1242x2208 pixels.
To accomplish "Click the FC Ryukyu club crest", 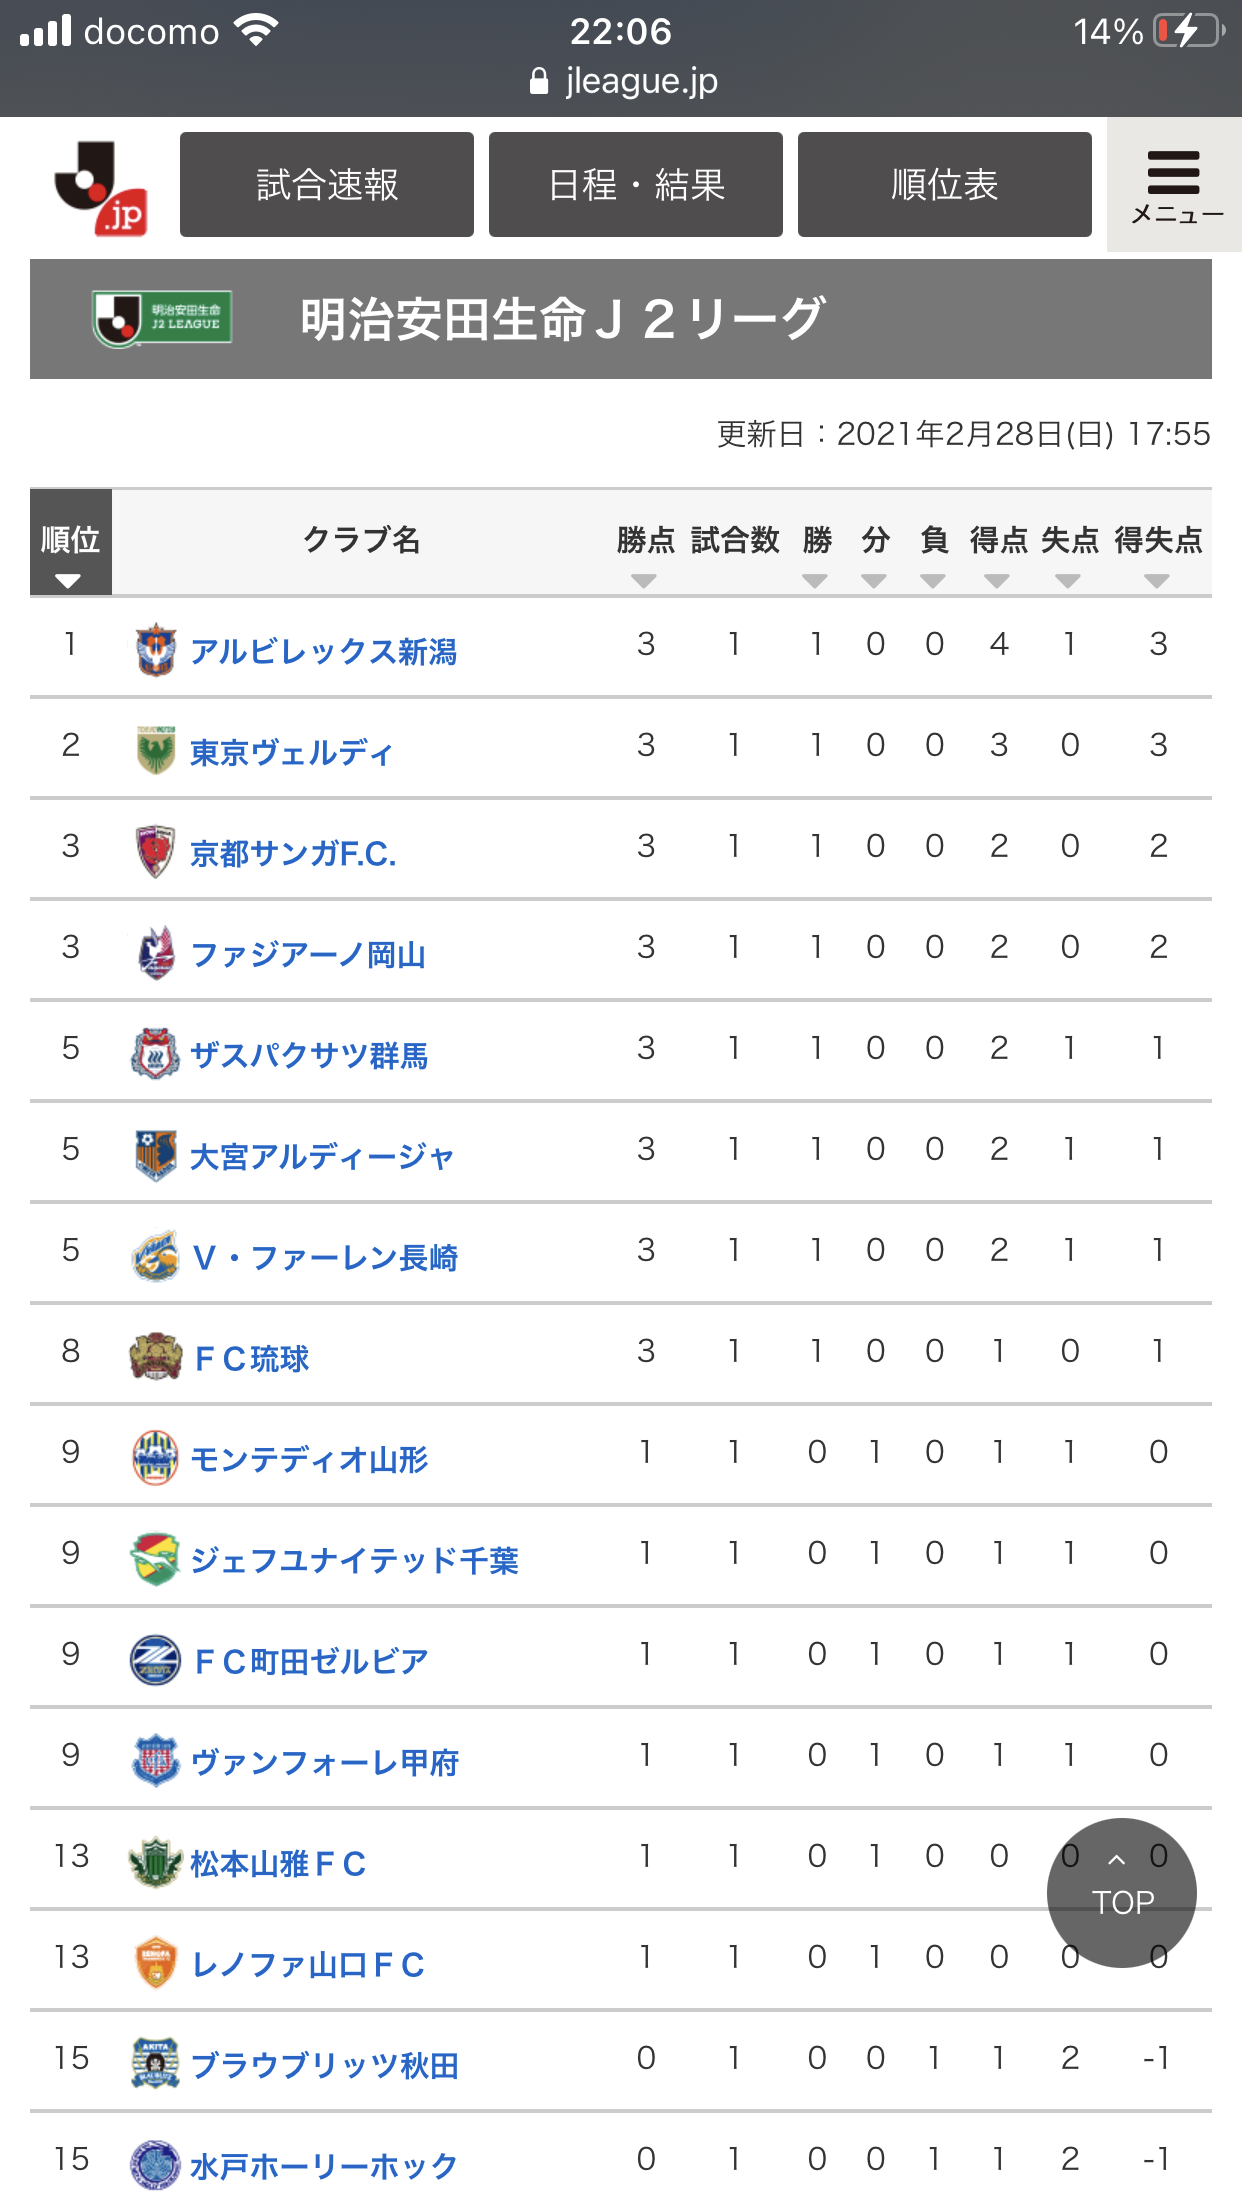I will tap(156, 1356).
